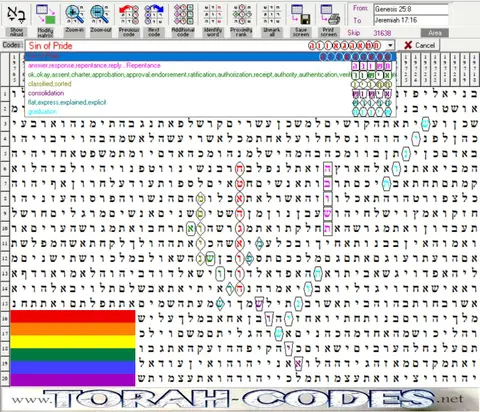Screen dimensions: 480x412
Task: Select highlighted 'Sin of Pride' list entry
Action: pos(211,56)
